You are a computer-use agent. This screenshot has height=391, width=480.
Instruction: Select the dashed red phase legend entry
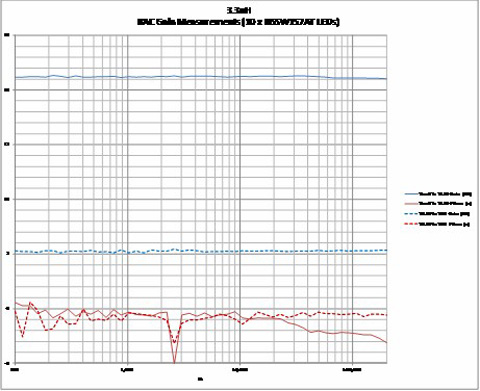coord(437,224)
